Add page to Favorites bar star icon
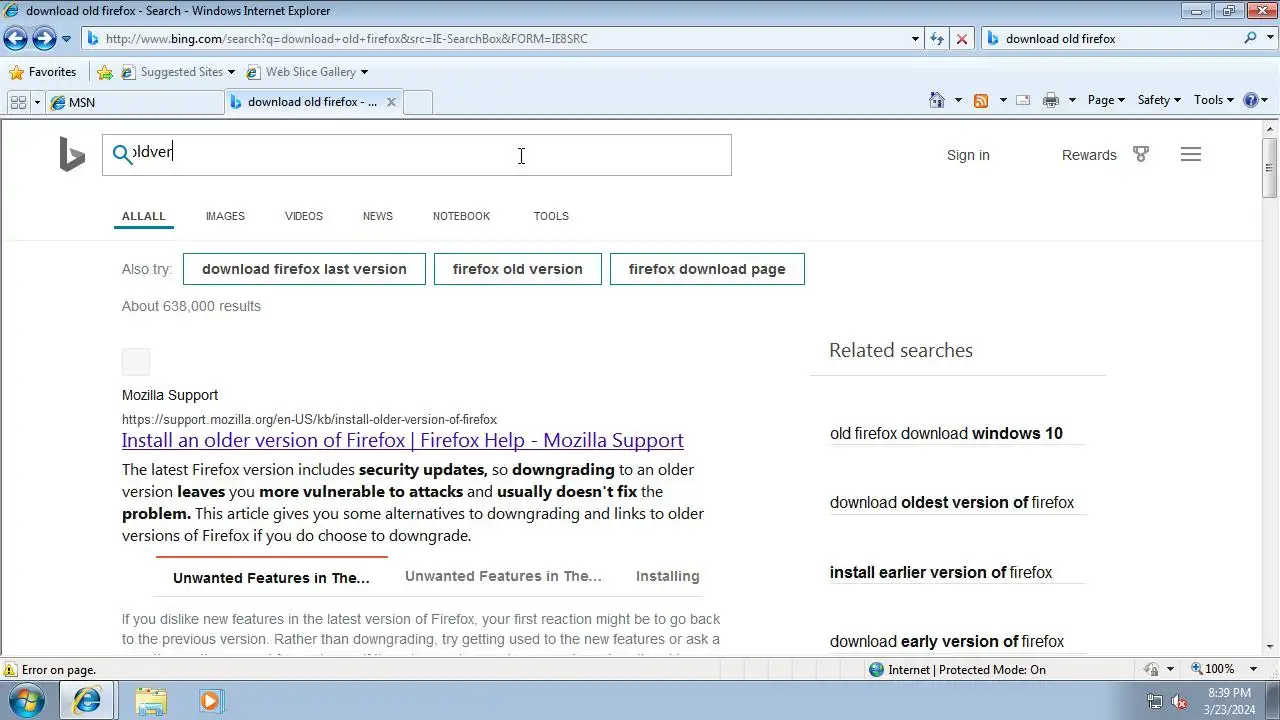The width and height of the screenshot is (1280, 720). pyautogui.click(x=105, y=72)
